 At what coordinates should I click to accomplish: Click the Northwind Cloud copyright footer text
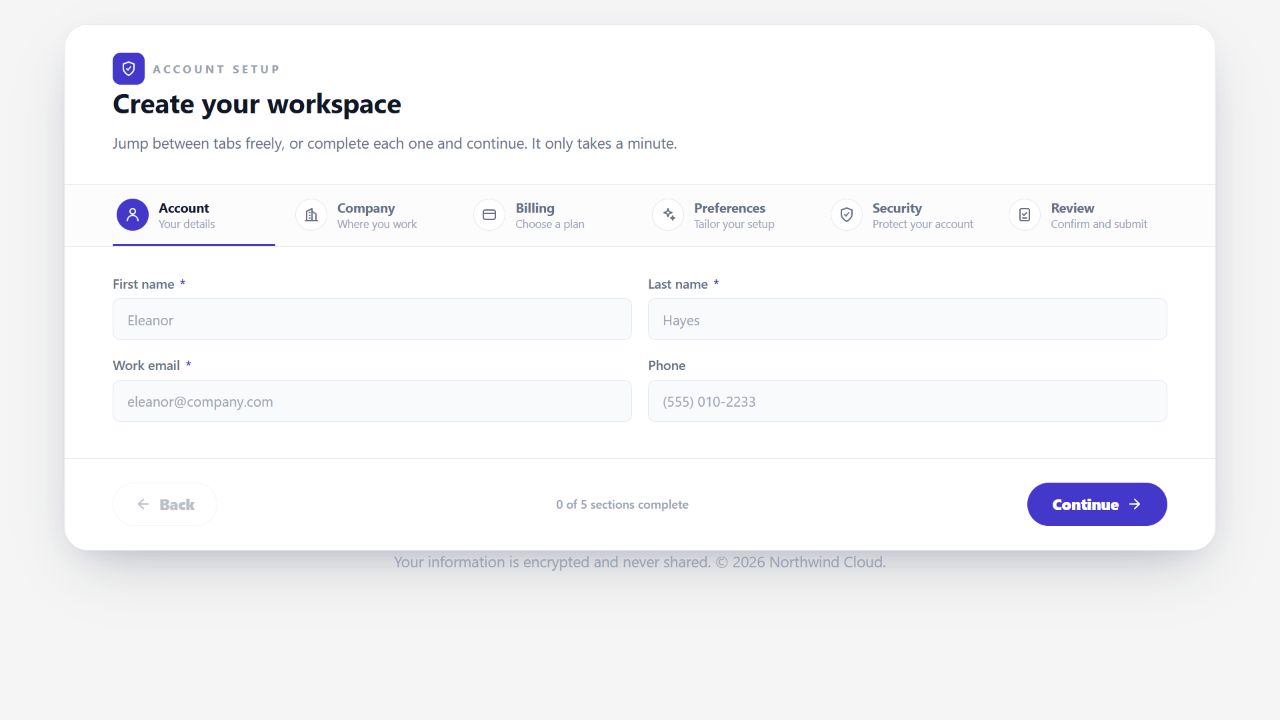click(640, 562)
